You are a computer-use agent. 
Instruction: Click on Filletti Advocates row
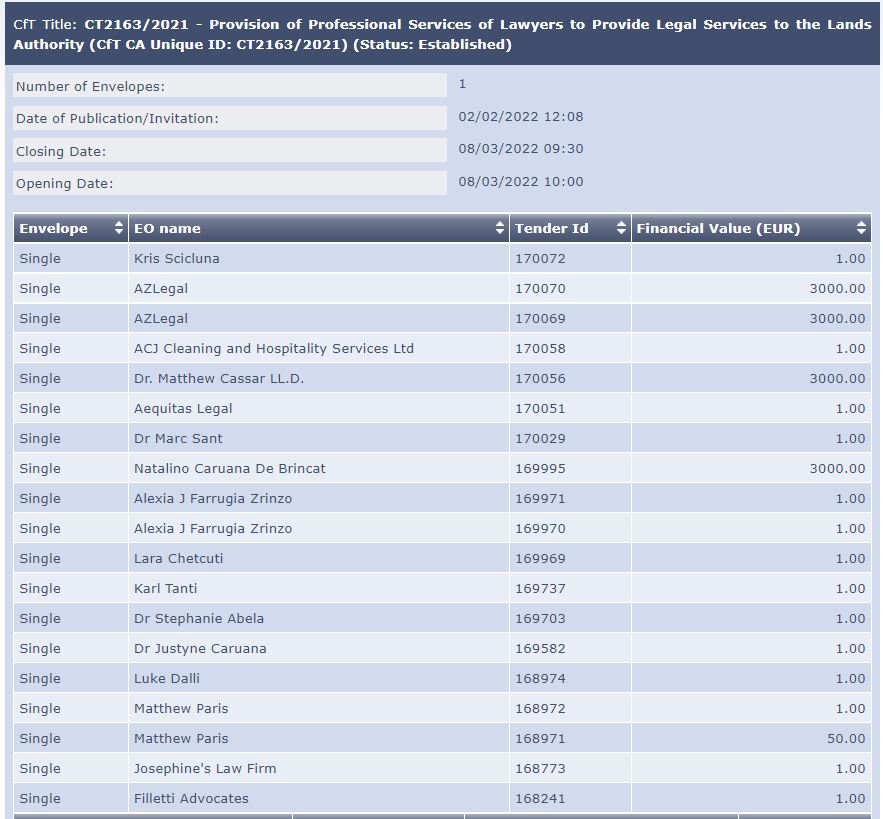tap(191, 798)
